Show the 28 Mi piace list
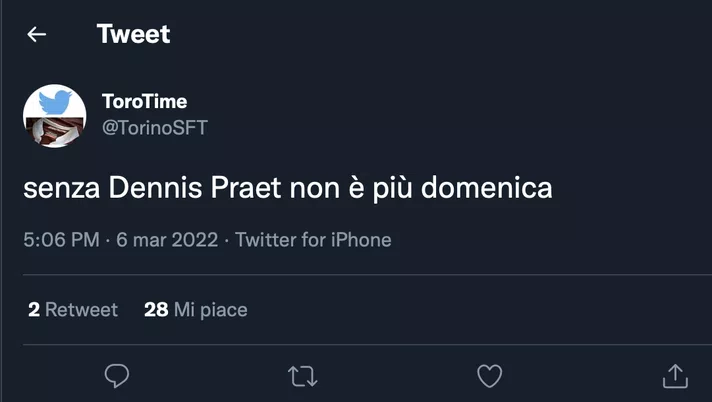Viewport: 712px width, 402px height. point(196,310)
